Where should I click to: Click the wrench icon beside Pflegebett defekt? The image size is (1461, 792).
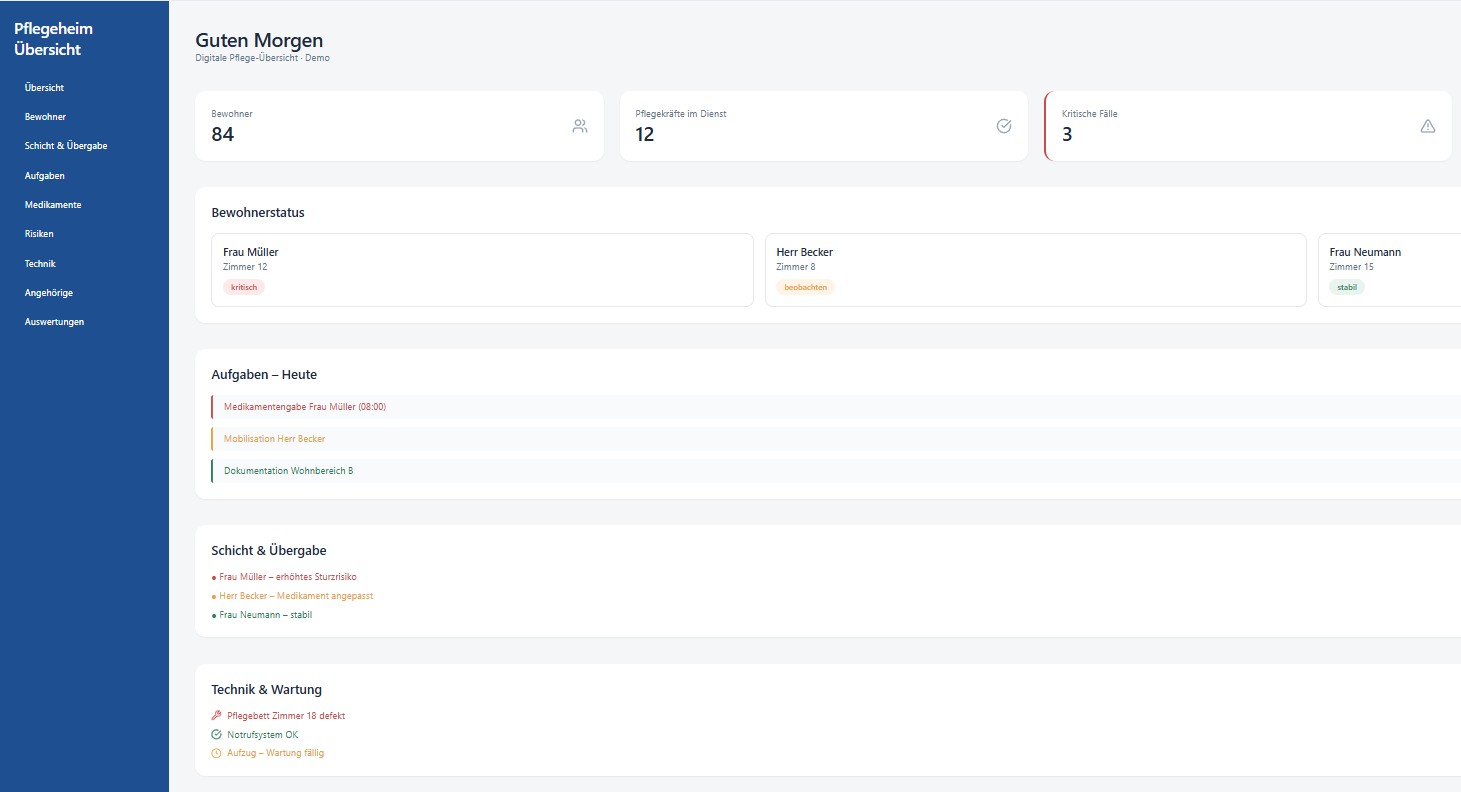(216, 716)
